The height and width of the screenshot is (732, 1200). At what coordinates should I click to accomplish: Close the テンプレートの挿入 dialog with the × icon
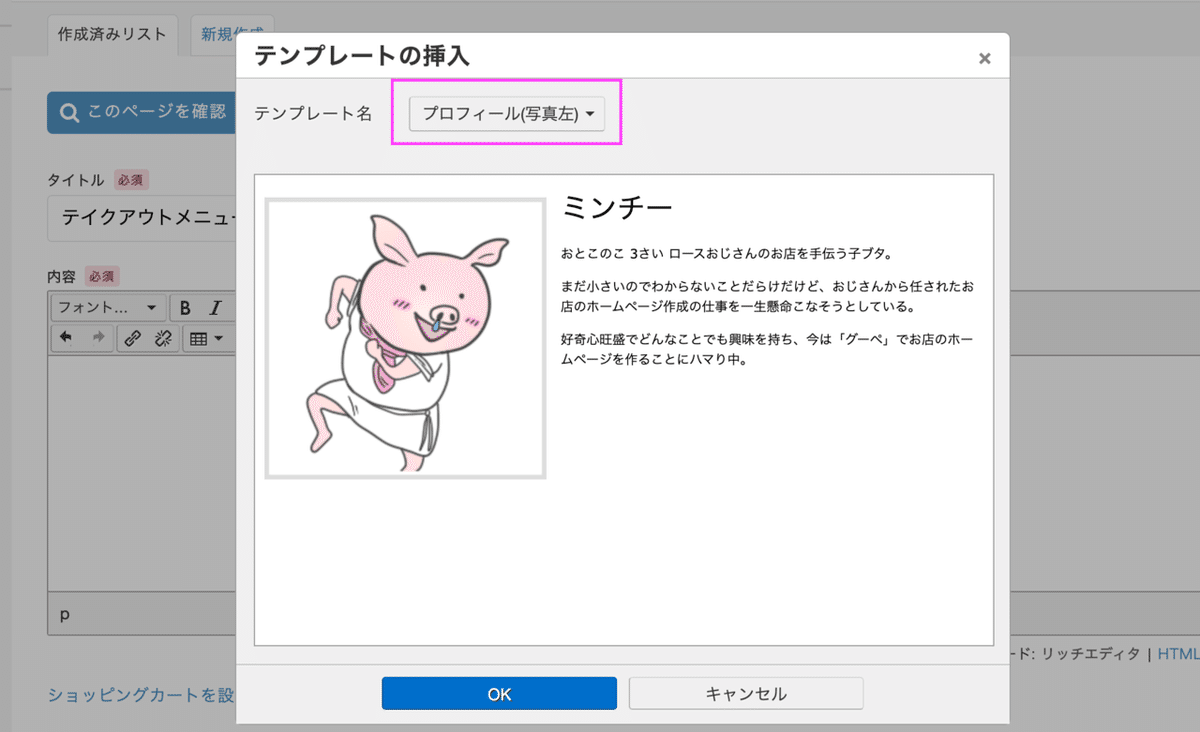coord(985,57)
